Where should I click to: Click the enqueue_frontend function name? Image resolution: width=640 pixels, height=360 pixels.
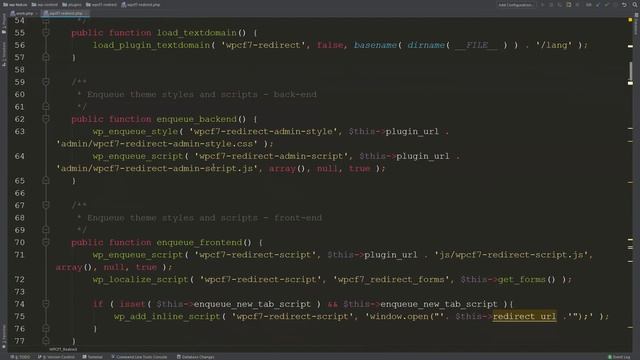(x=199, y=242)
